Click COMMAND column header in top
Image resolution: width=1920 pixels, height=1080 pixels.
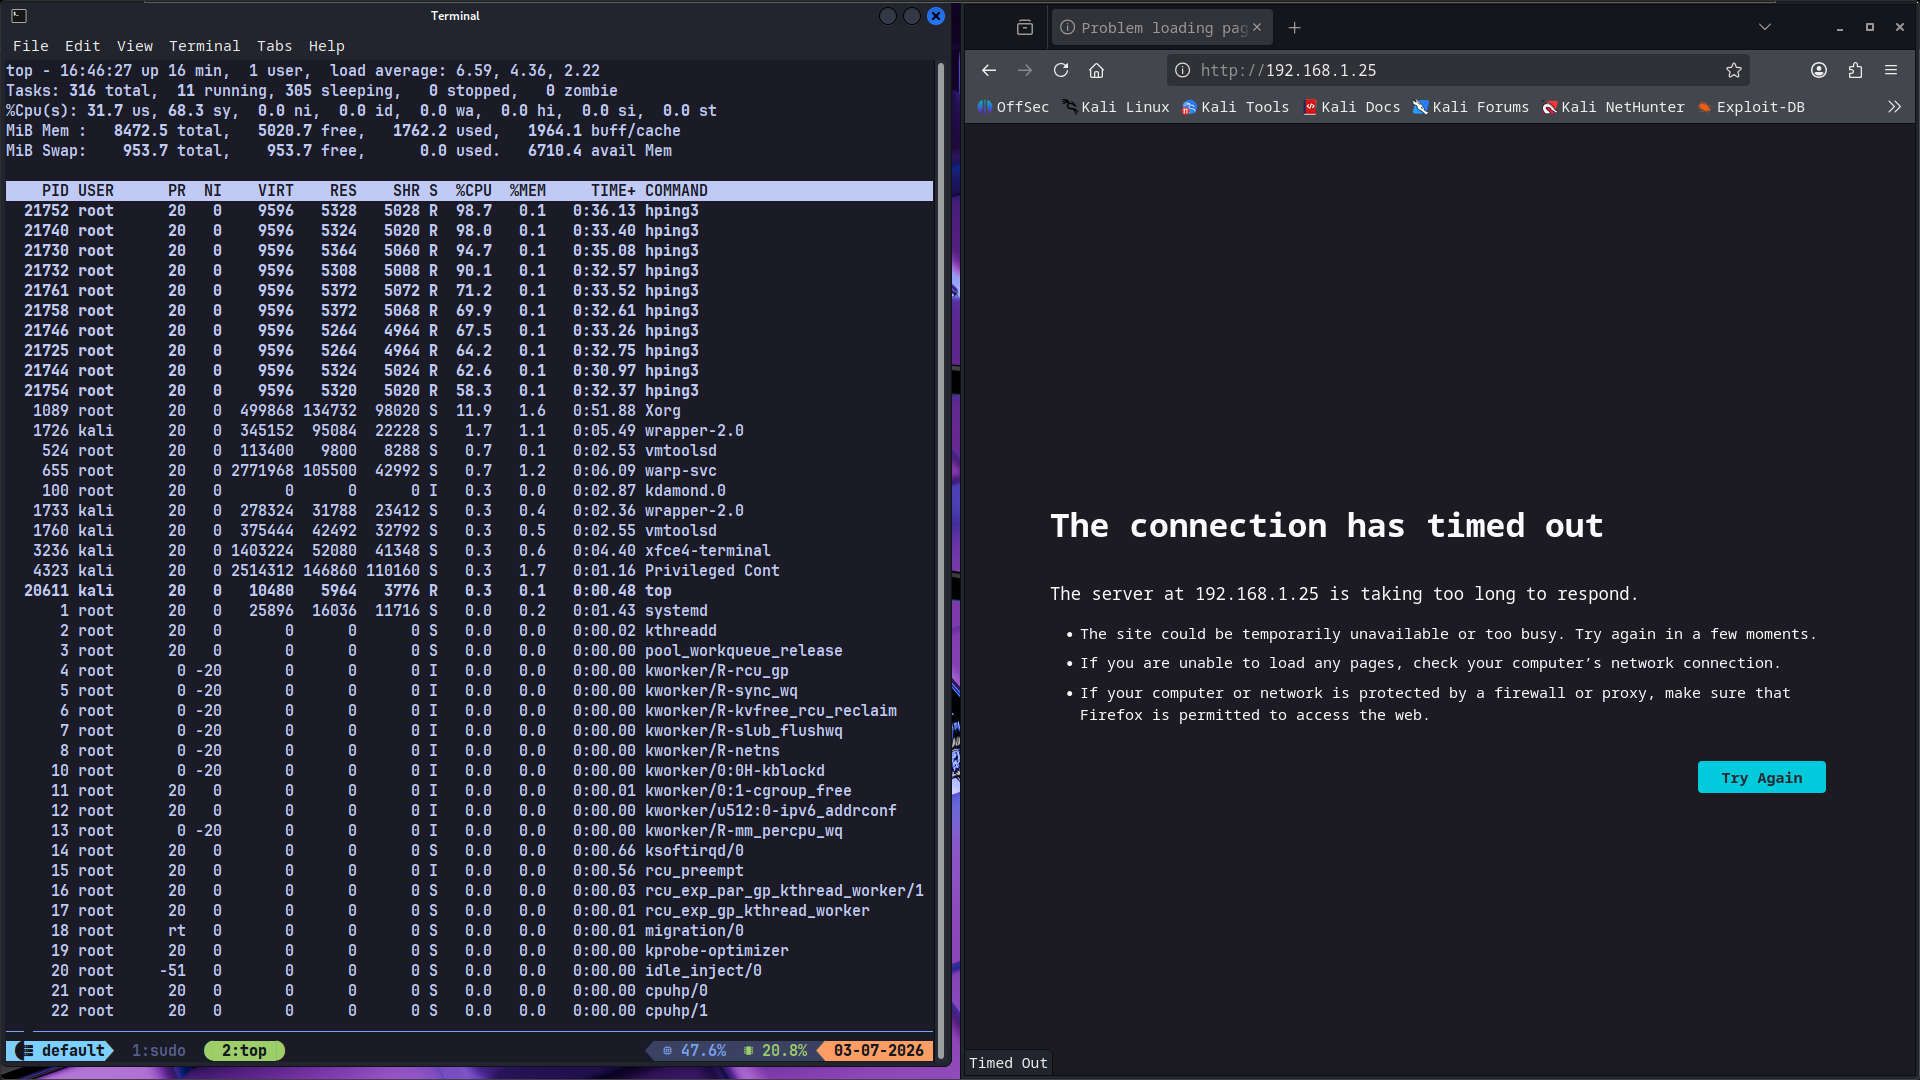(676, 191)
